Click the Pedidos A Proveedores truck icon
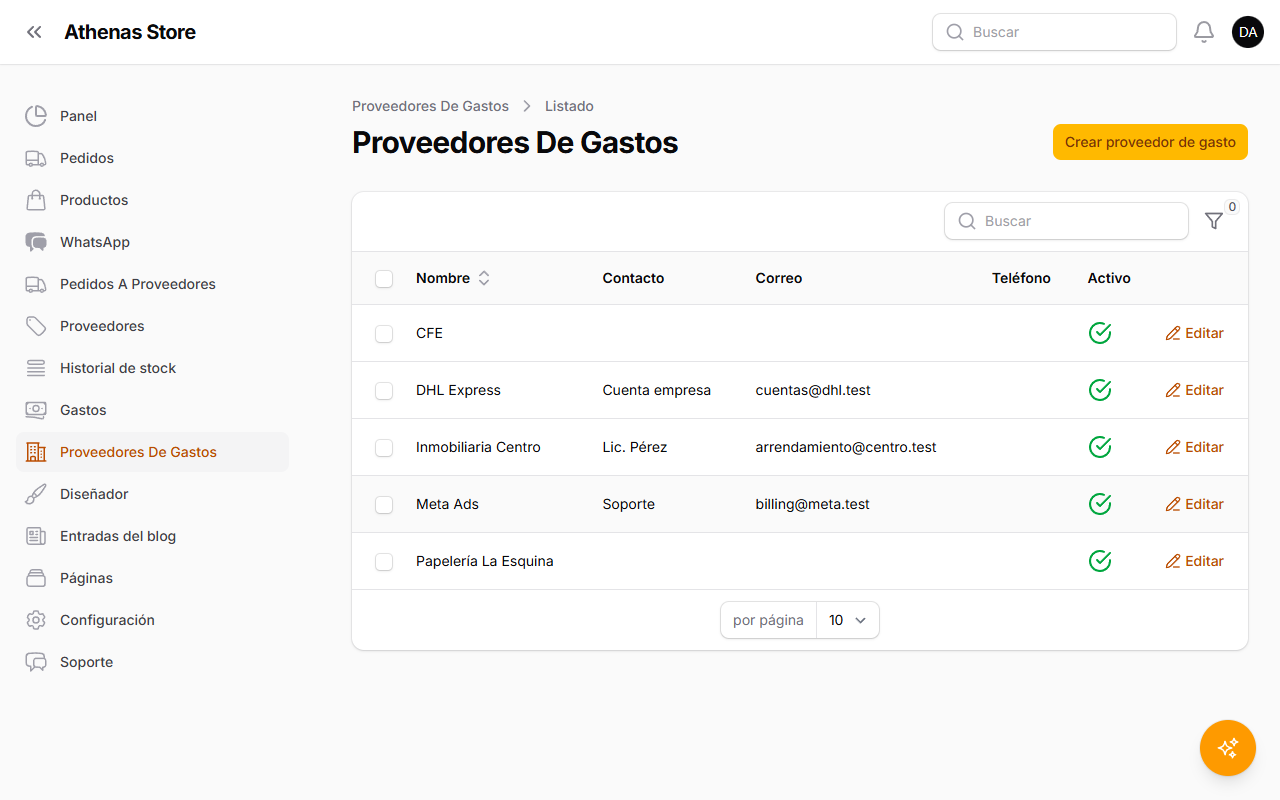 coord(36,284)
